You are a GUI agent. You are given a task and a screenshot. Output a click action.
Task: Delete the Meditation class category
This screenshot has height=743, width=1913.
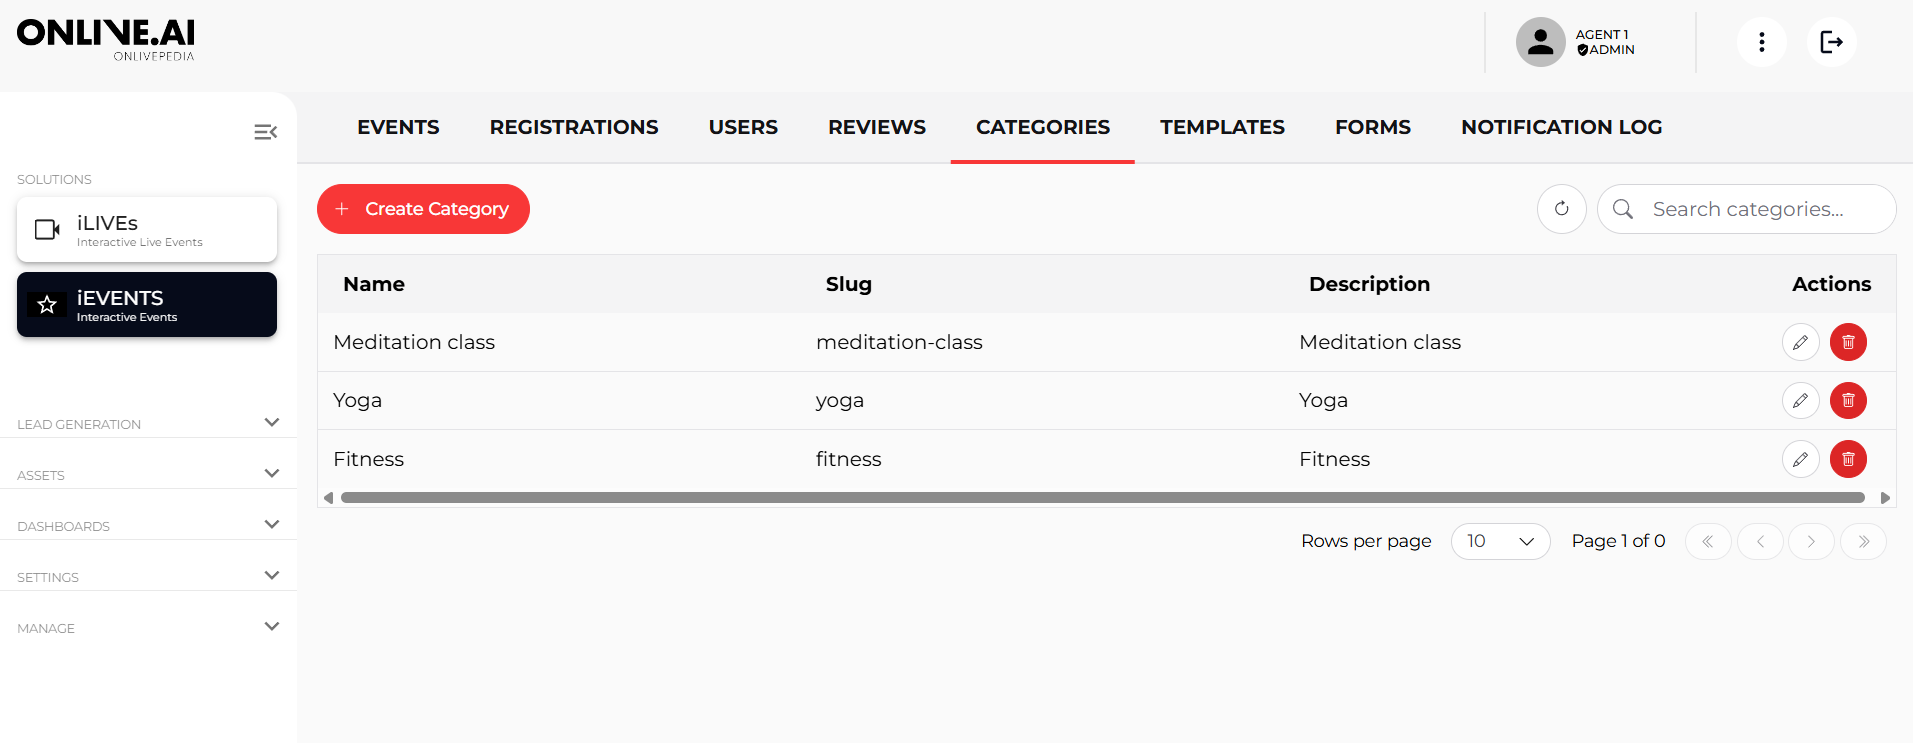tap(1848, 342)
